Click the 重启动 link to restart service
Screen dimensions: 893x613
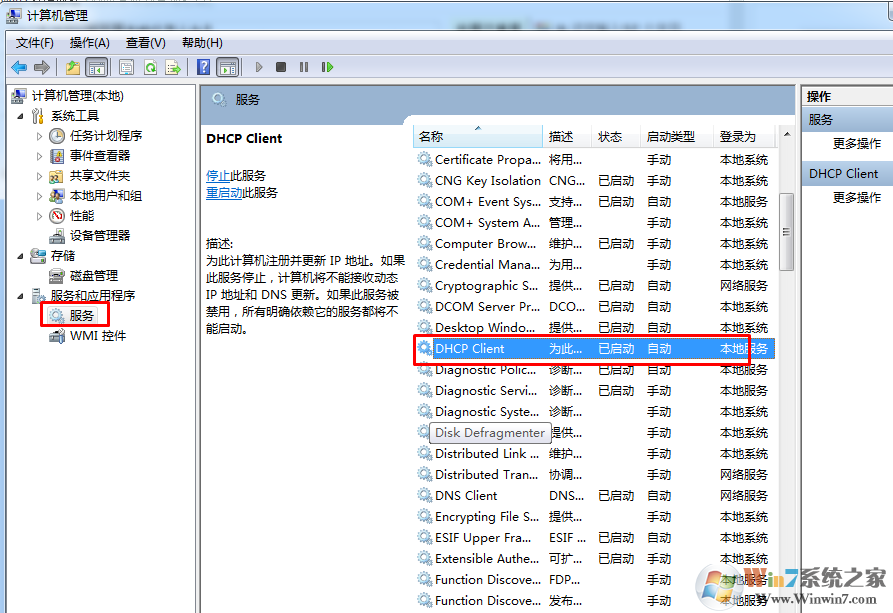point(224,192)
